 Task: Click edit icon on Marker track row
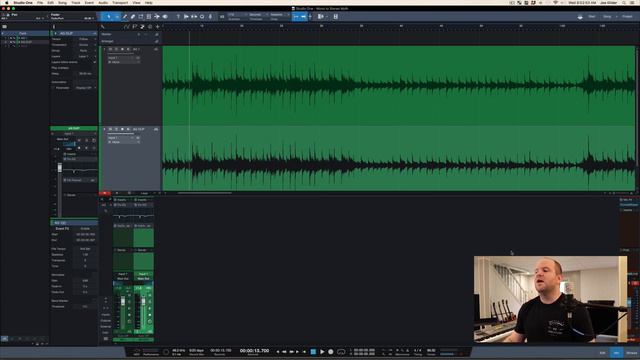pos(157,34)
